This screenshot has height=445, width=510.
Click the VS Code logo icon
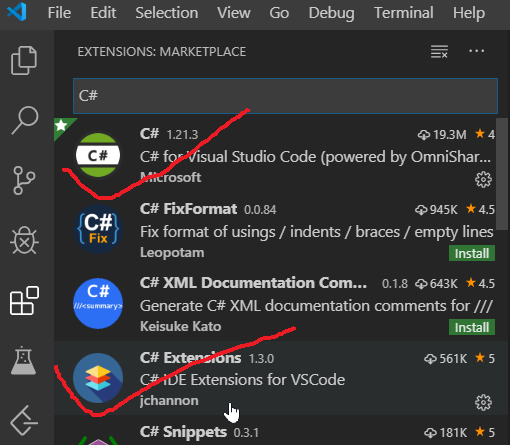[17, 12]
